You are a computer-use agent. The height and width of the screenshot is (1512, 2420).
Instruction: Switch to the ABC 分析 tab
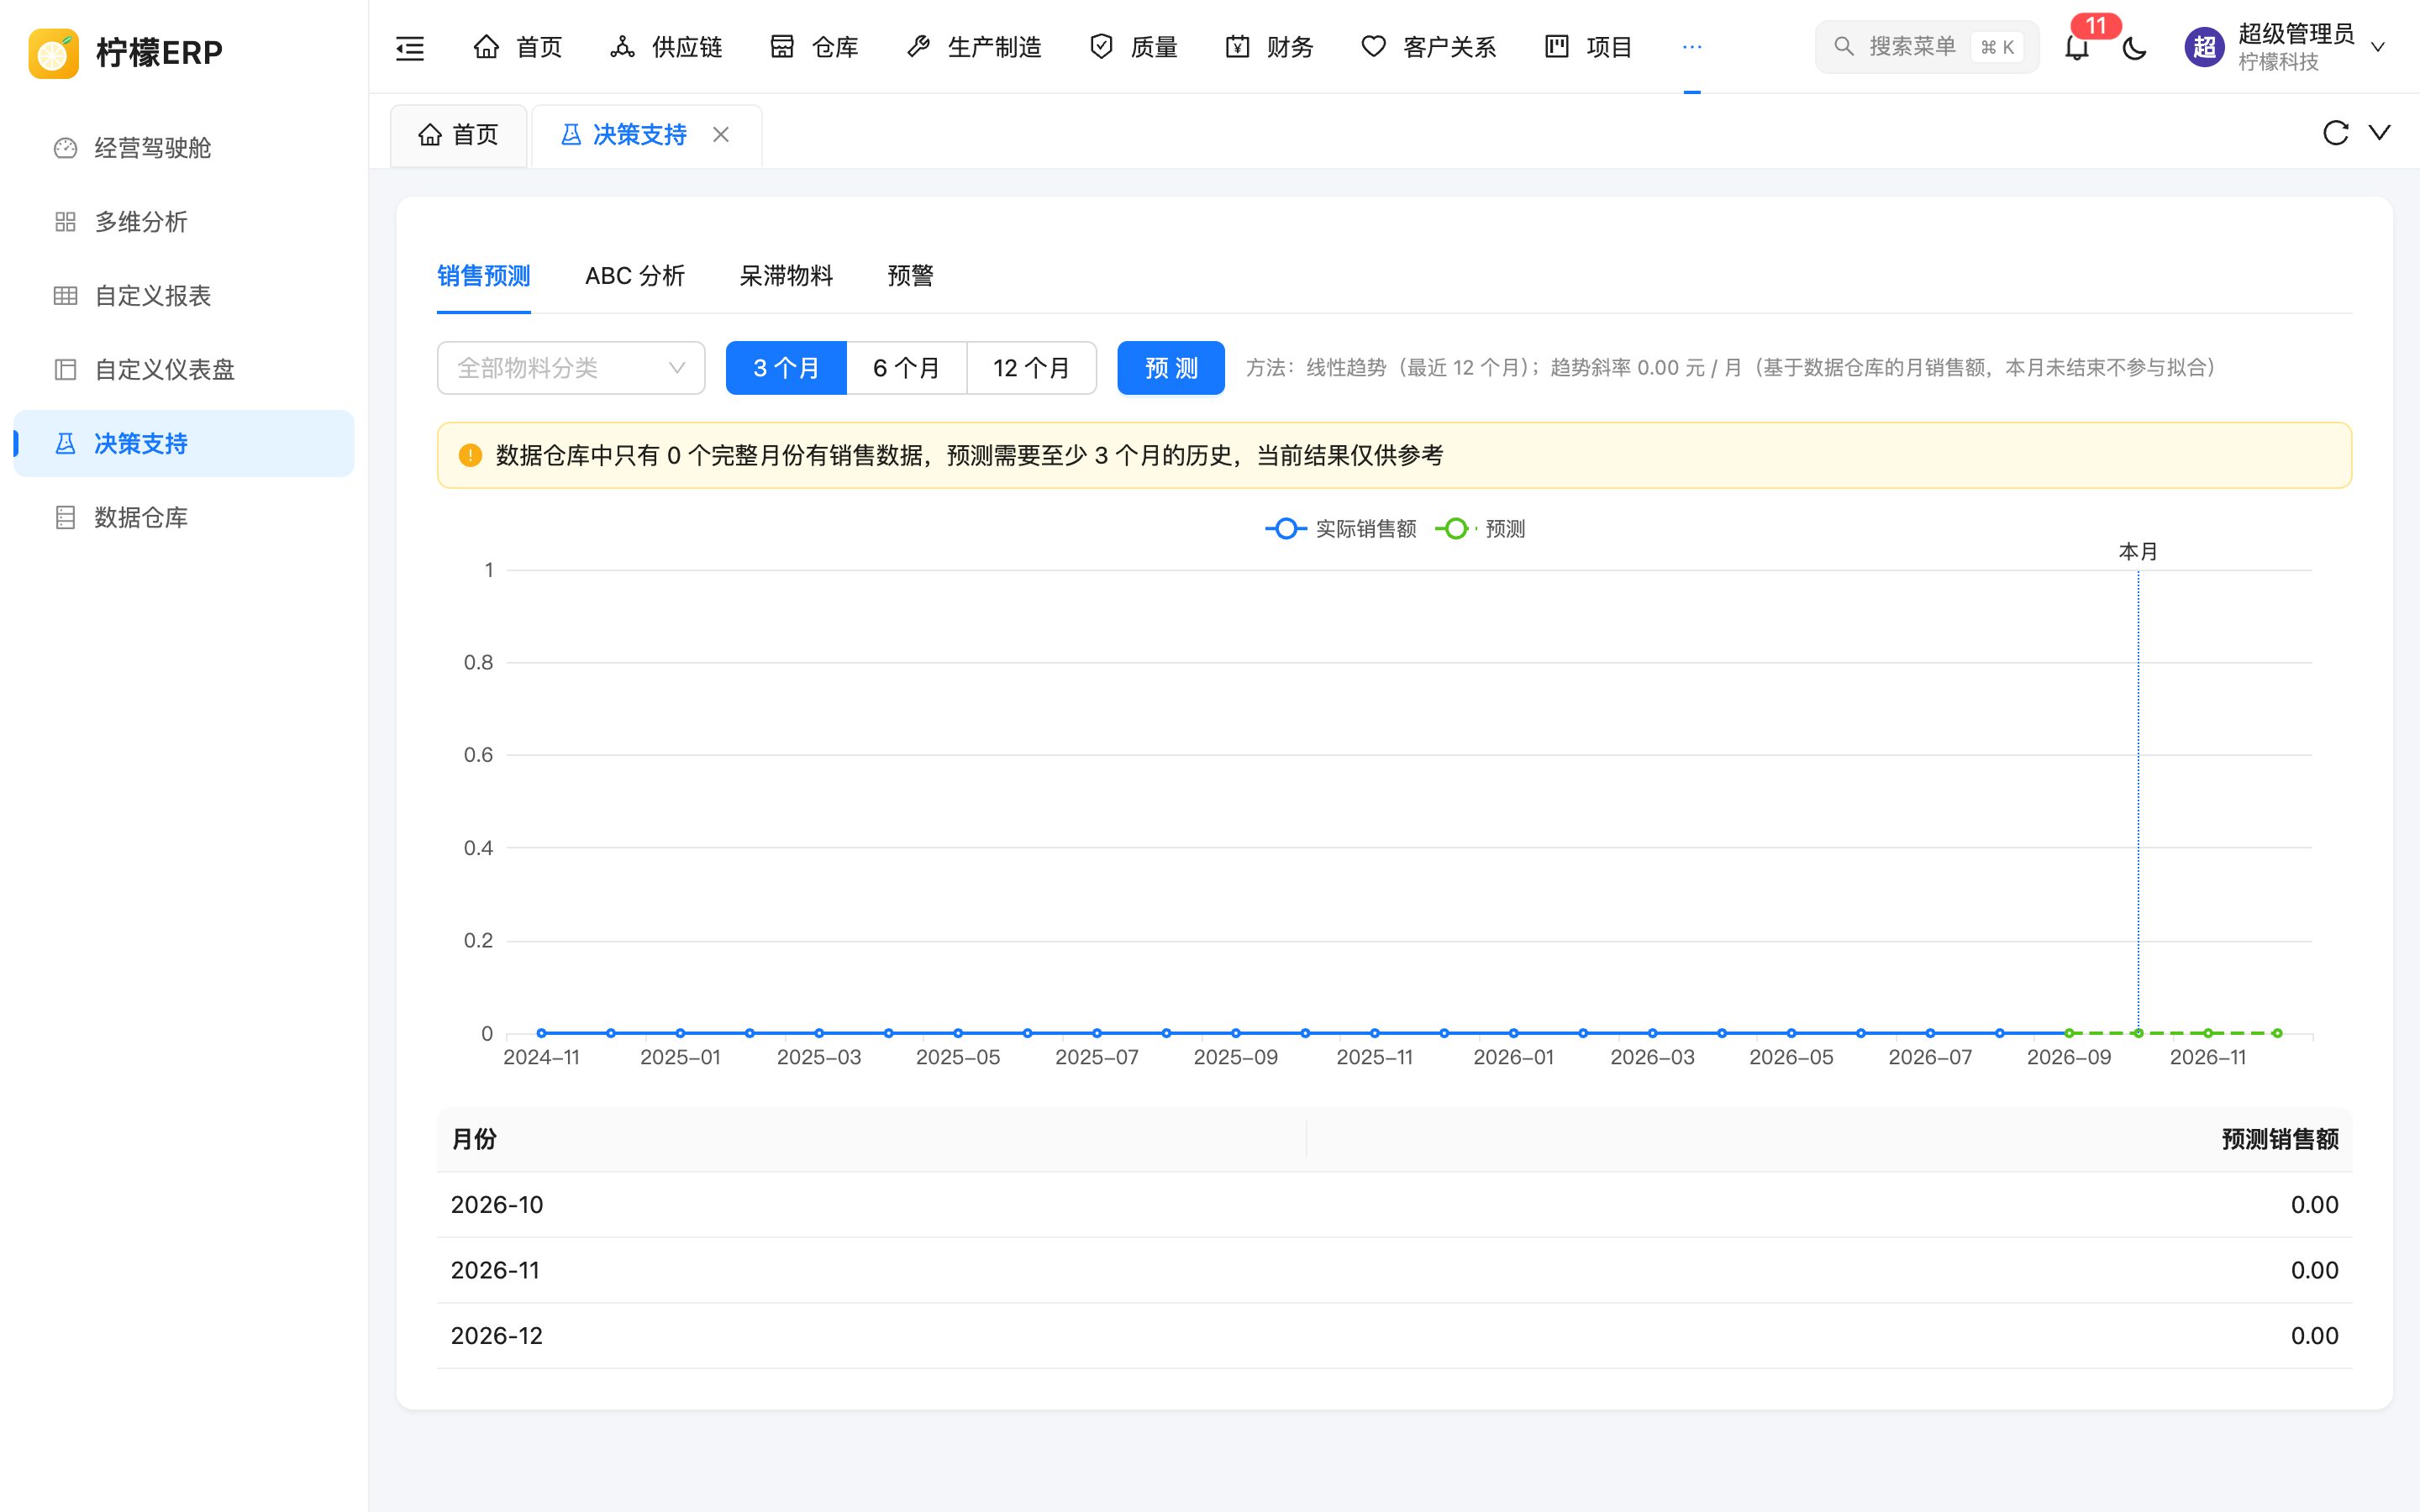click(x=635, y=276)
